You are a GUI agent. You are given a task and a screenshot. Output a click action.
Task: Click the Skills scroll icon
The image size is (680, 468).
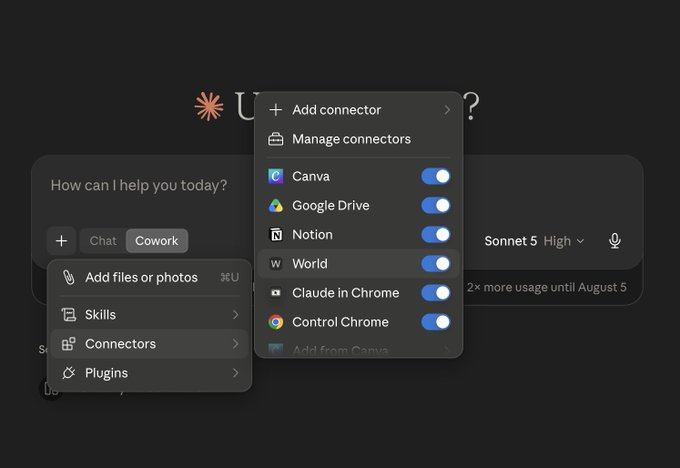(69, 314)
